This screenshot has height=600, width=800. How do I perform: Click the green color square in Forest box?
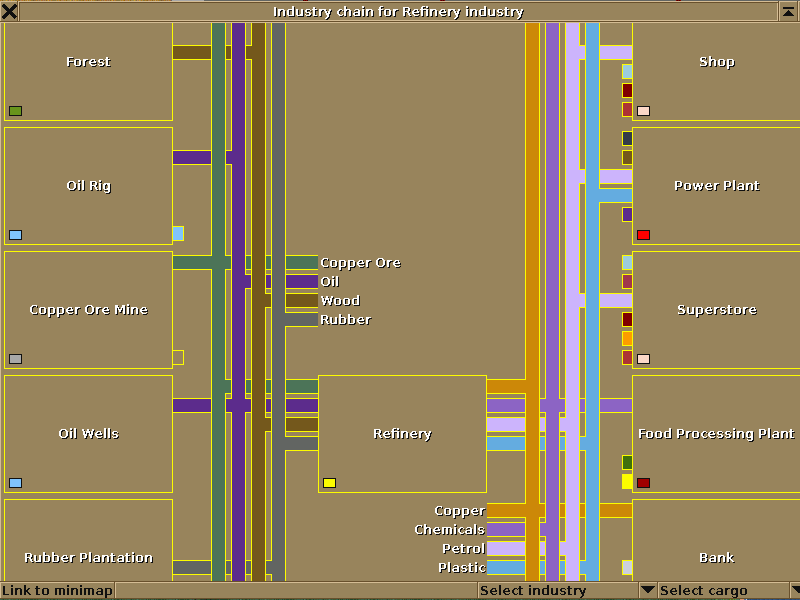(15, 111)
